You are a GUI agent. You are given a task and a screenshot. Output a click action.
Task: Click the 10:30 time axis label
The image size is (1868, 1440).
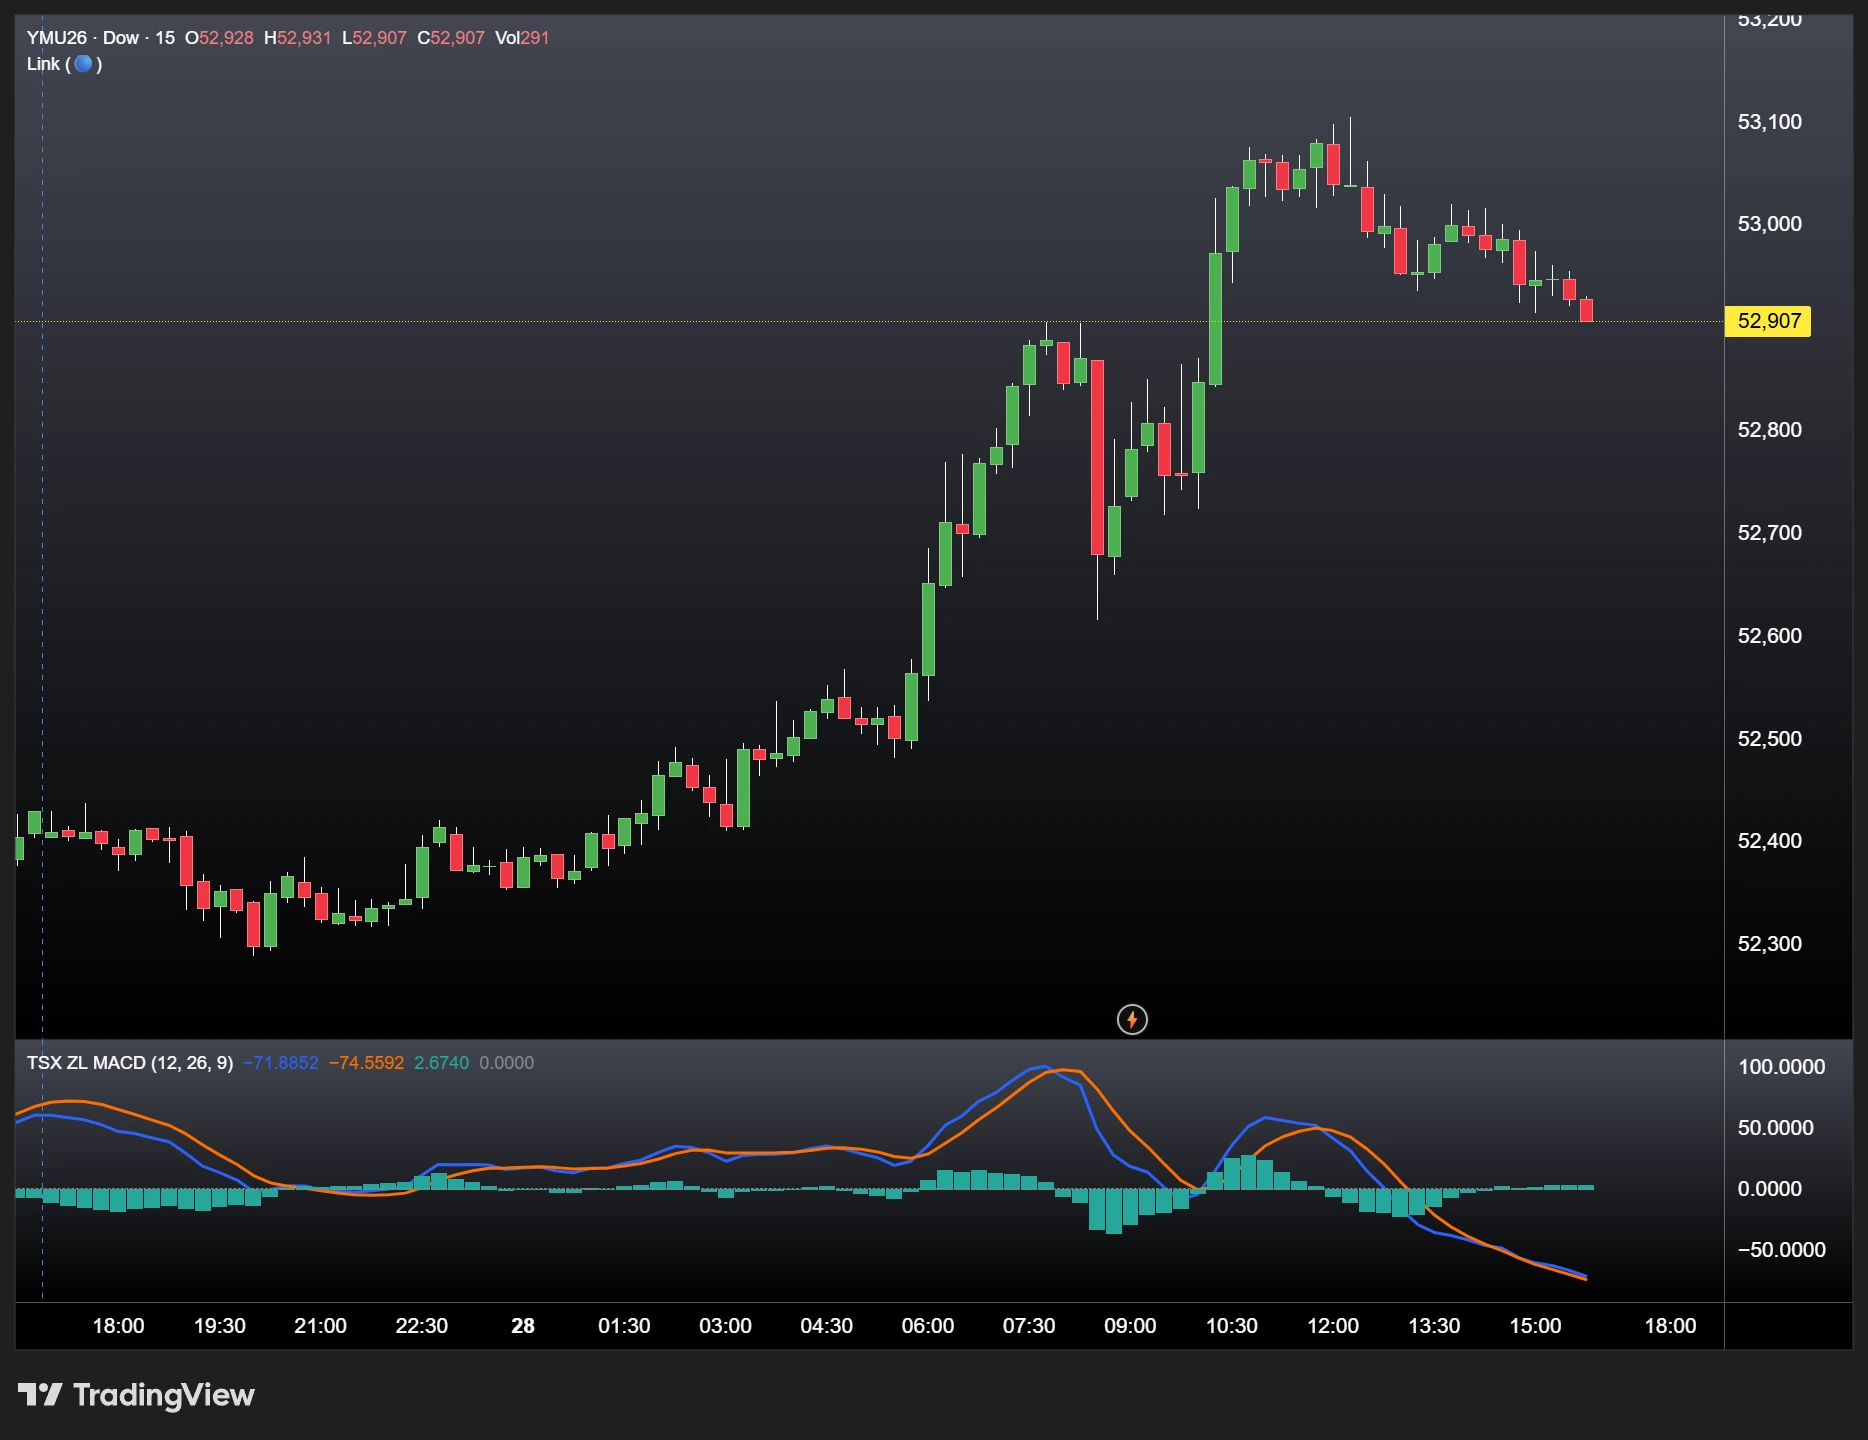[x=1231, y=1326]
